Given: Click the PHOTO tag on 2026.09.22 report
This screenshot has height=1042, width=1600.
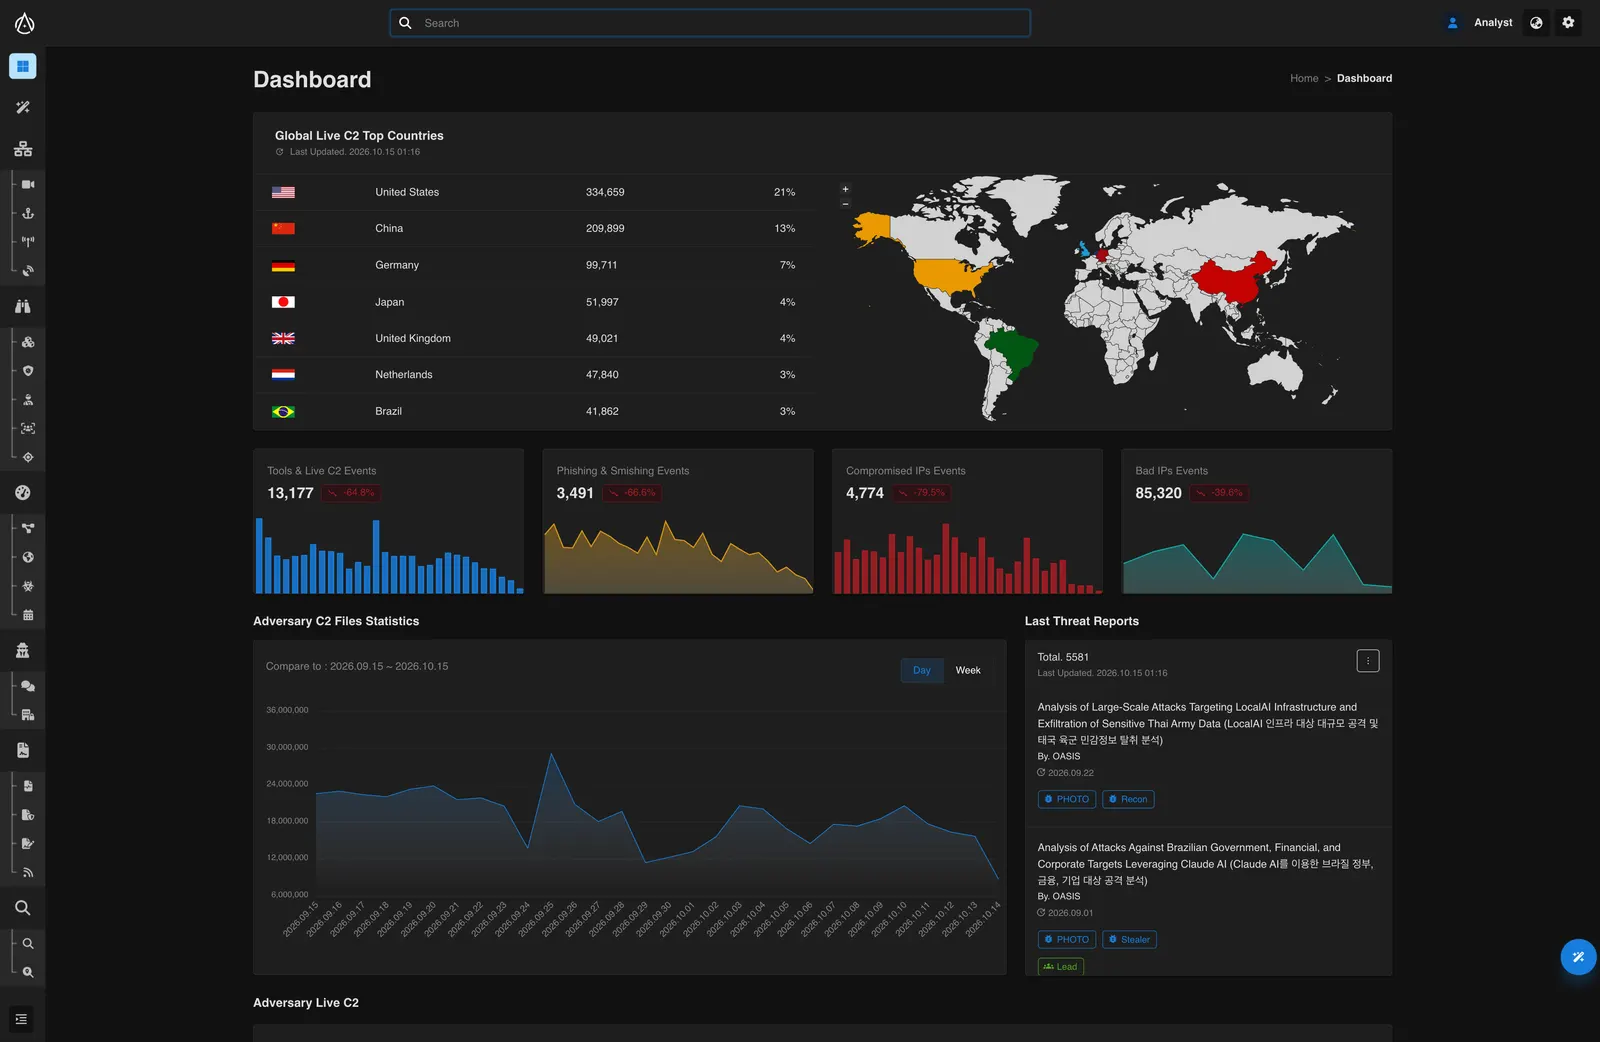Looking at the screenshot, I should (1067, 799).
